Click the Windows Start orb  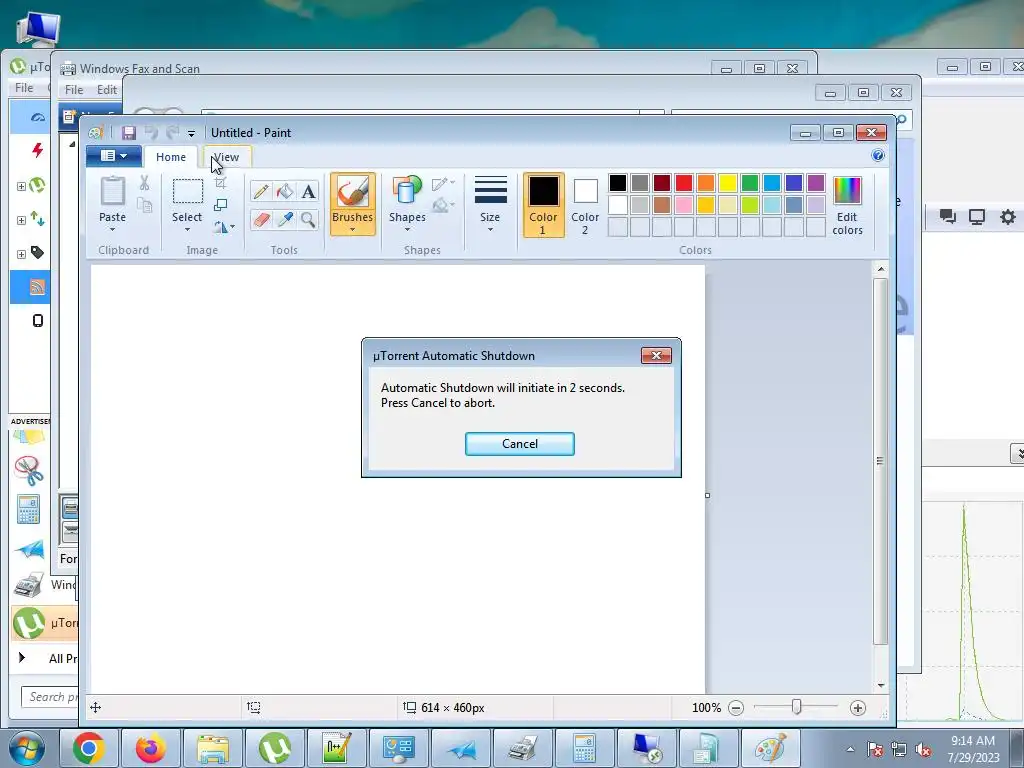(x=27, y=748)
